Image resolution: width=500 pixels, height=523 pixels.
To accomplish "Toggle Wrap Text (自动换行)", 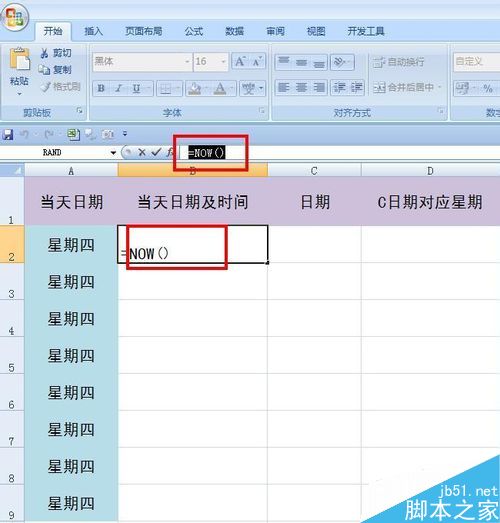I will pos(398,62).
